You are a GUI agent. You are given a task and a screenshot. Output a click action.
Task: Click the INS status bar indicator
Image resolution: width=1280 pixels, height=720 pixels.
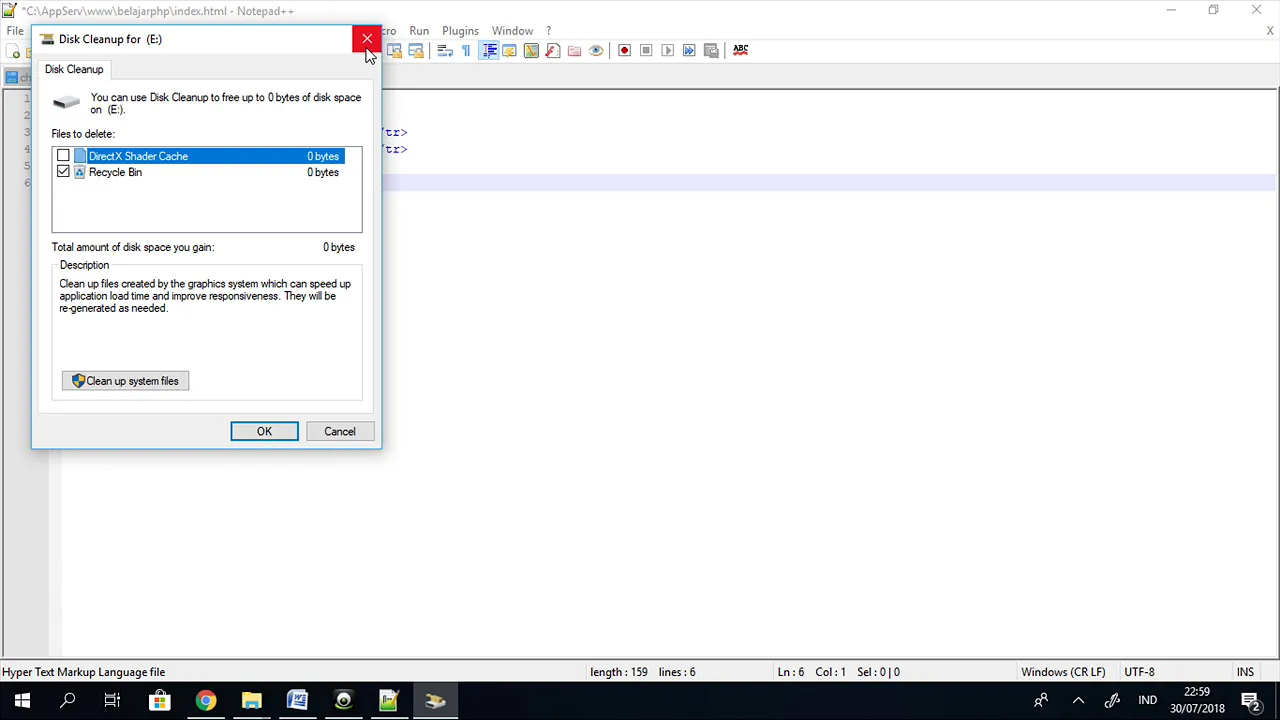(1245, 672)
